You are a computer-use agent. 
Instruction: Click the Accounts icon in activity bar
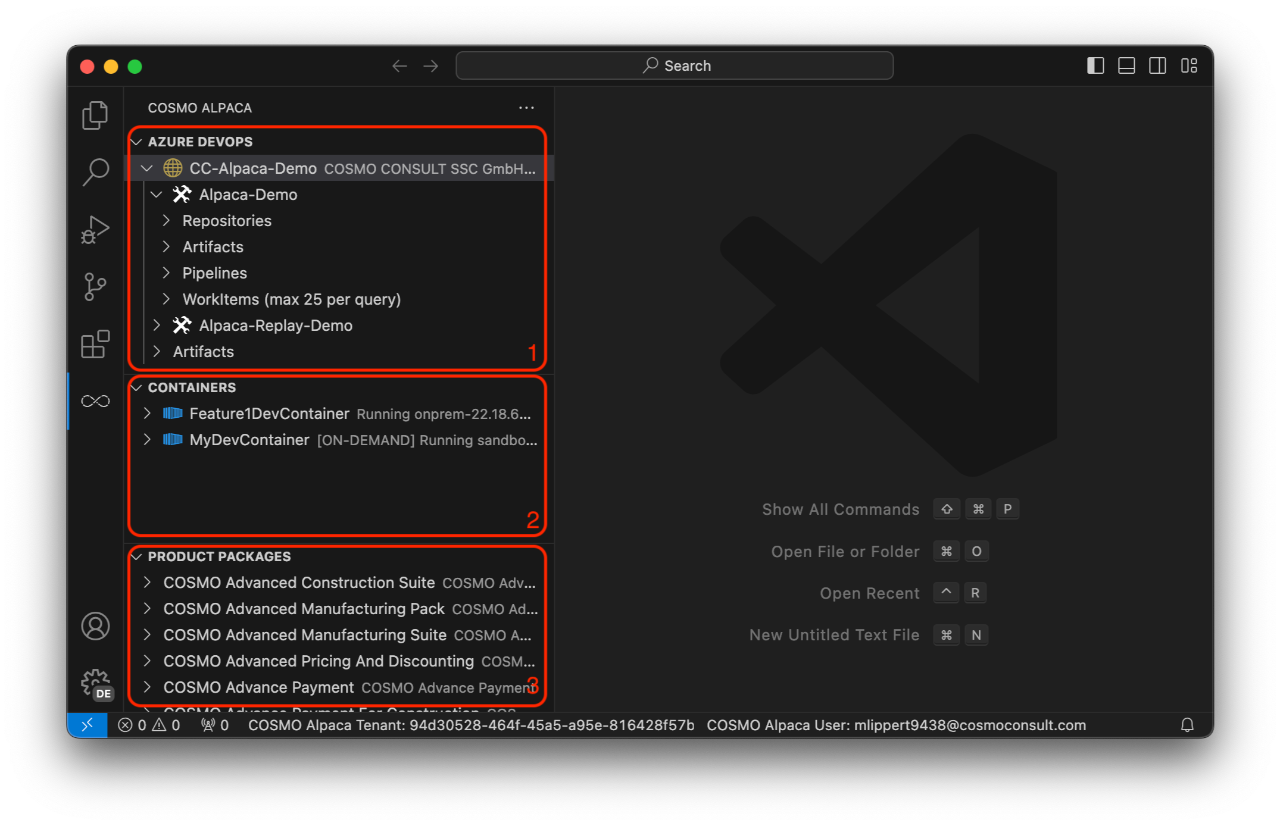(95, 626)
